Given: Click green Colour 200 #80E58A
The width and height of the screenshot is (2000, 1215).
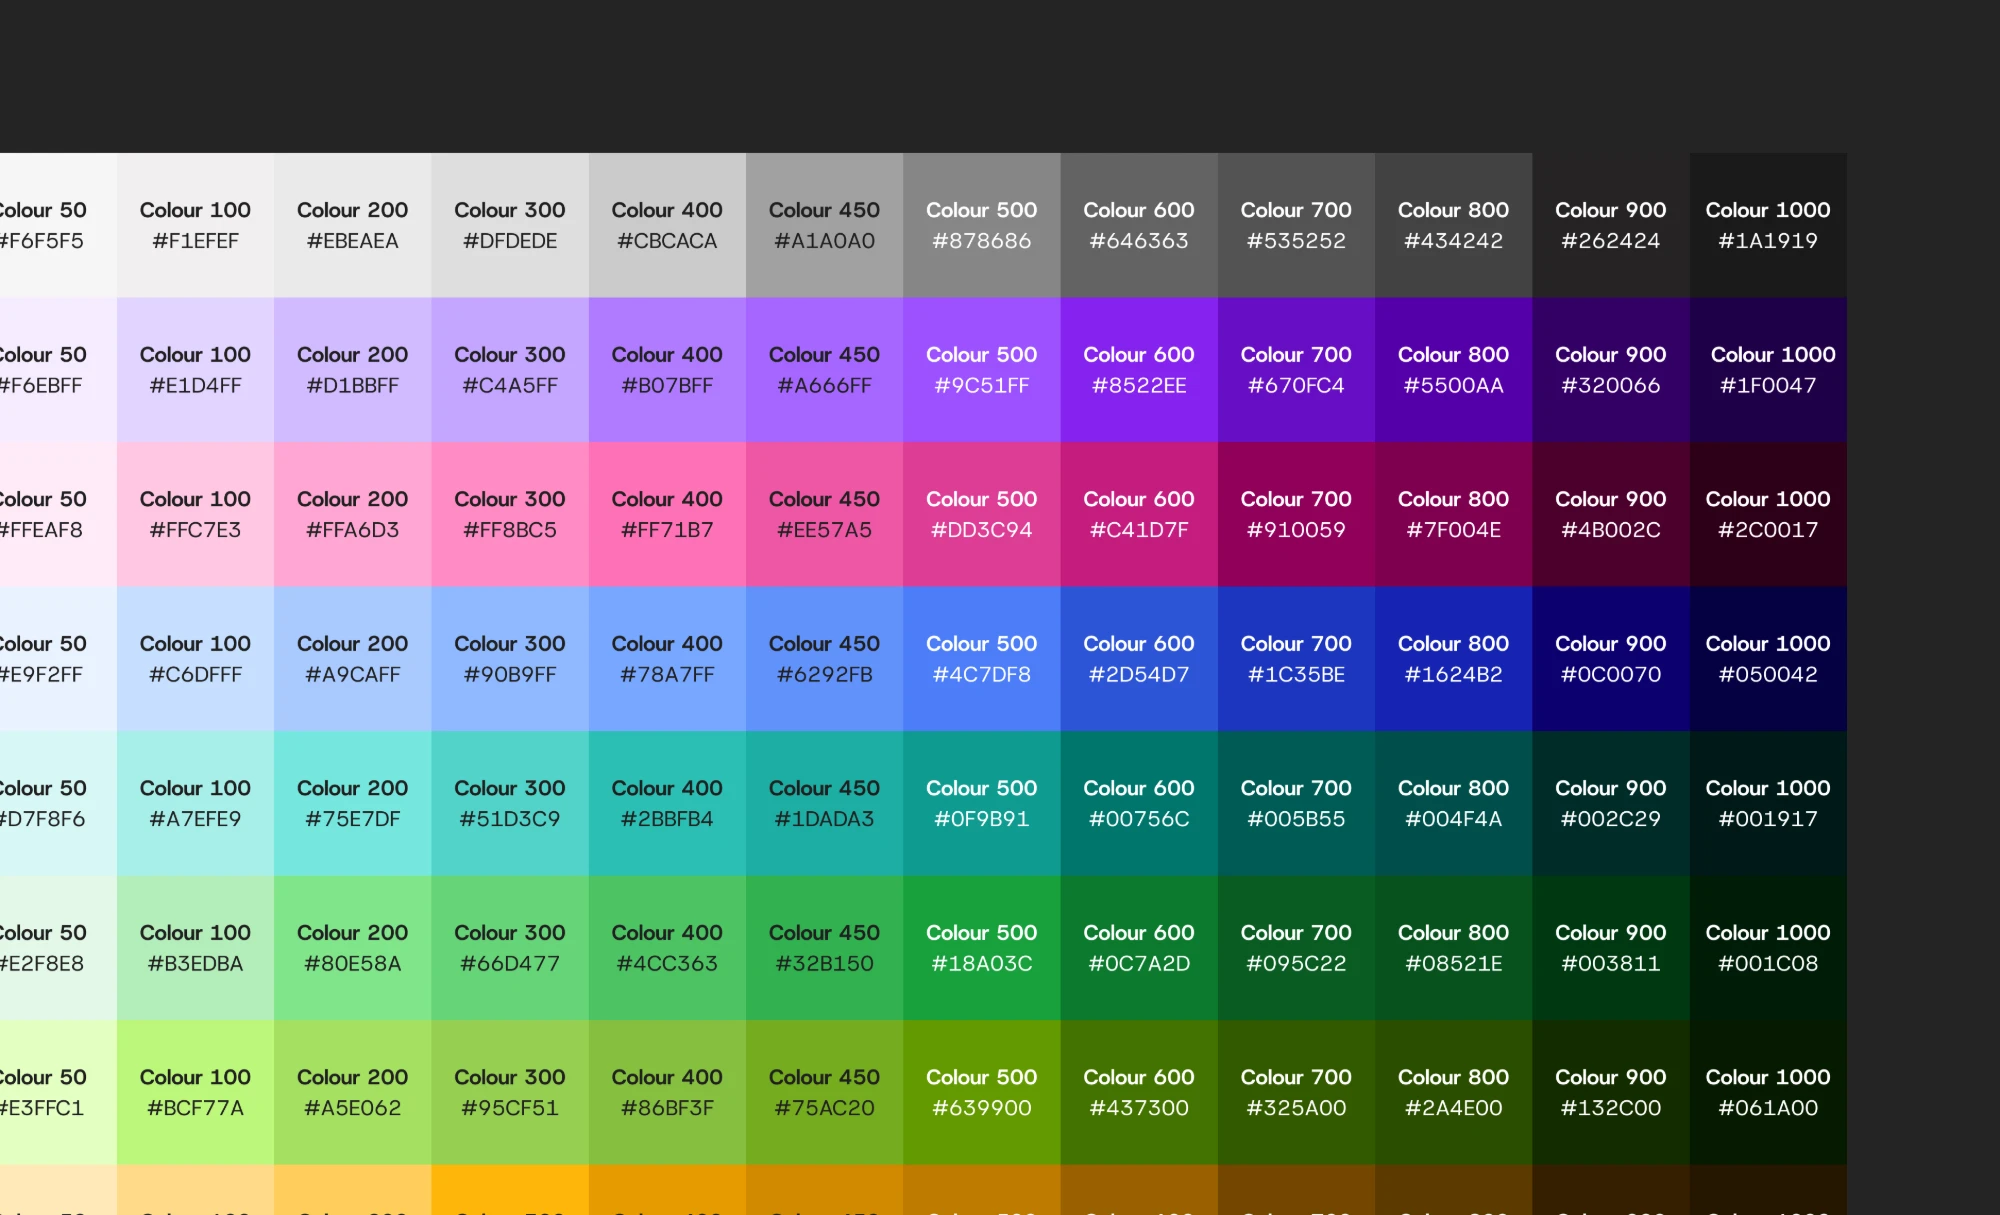Looking at the screenshot, I should [x=352, y=948].
